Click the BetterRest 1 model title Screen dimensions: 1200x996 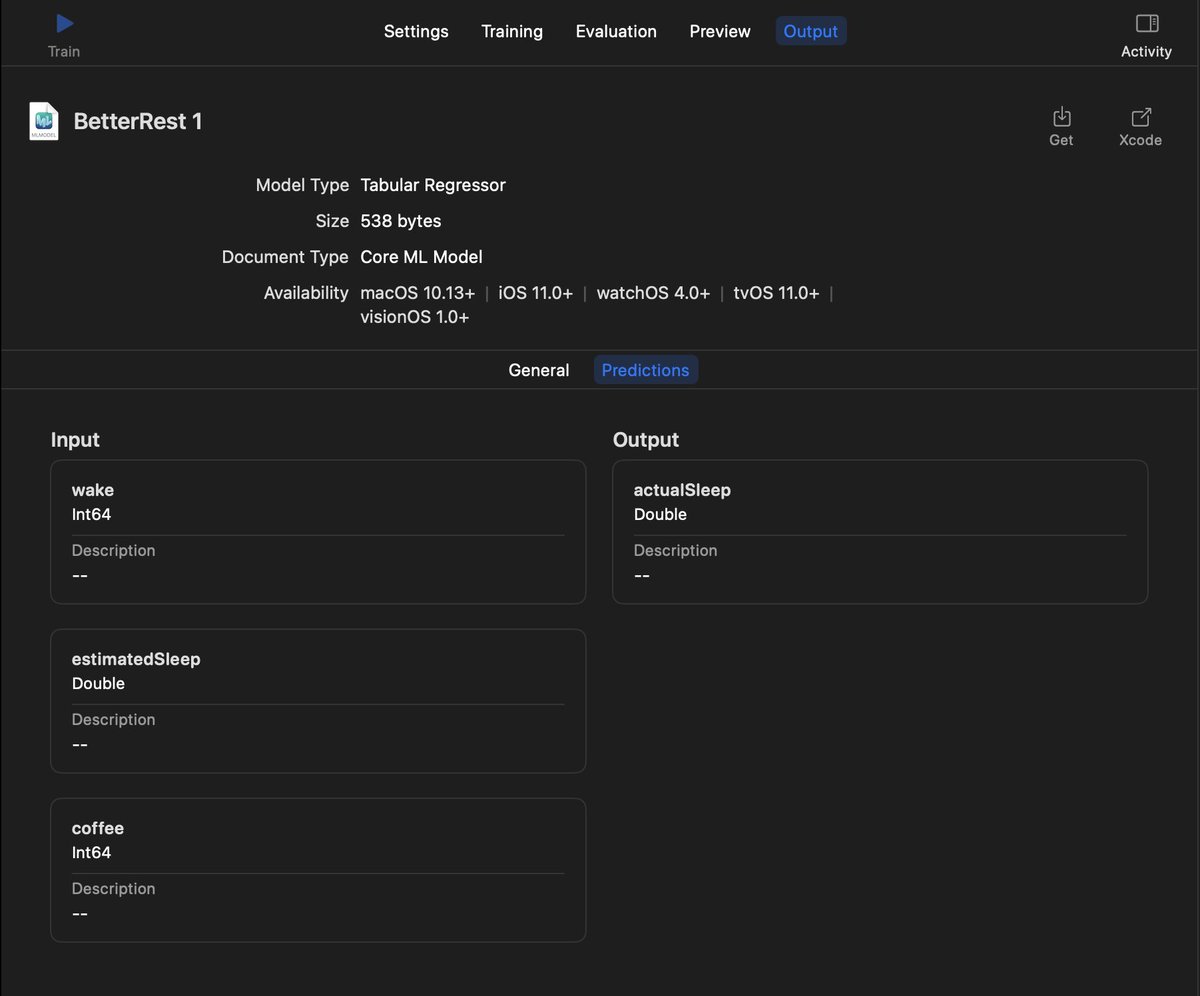pos(138,121)
